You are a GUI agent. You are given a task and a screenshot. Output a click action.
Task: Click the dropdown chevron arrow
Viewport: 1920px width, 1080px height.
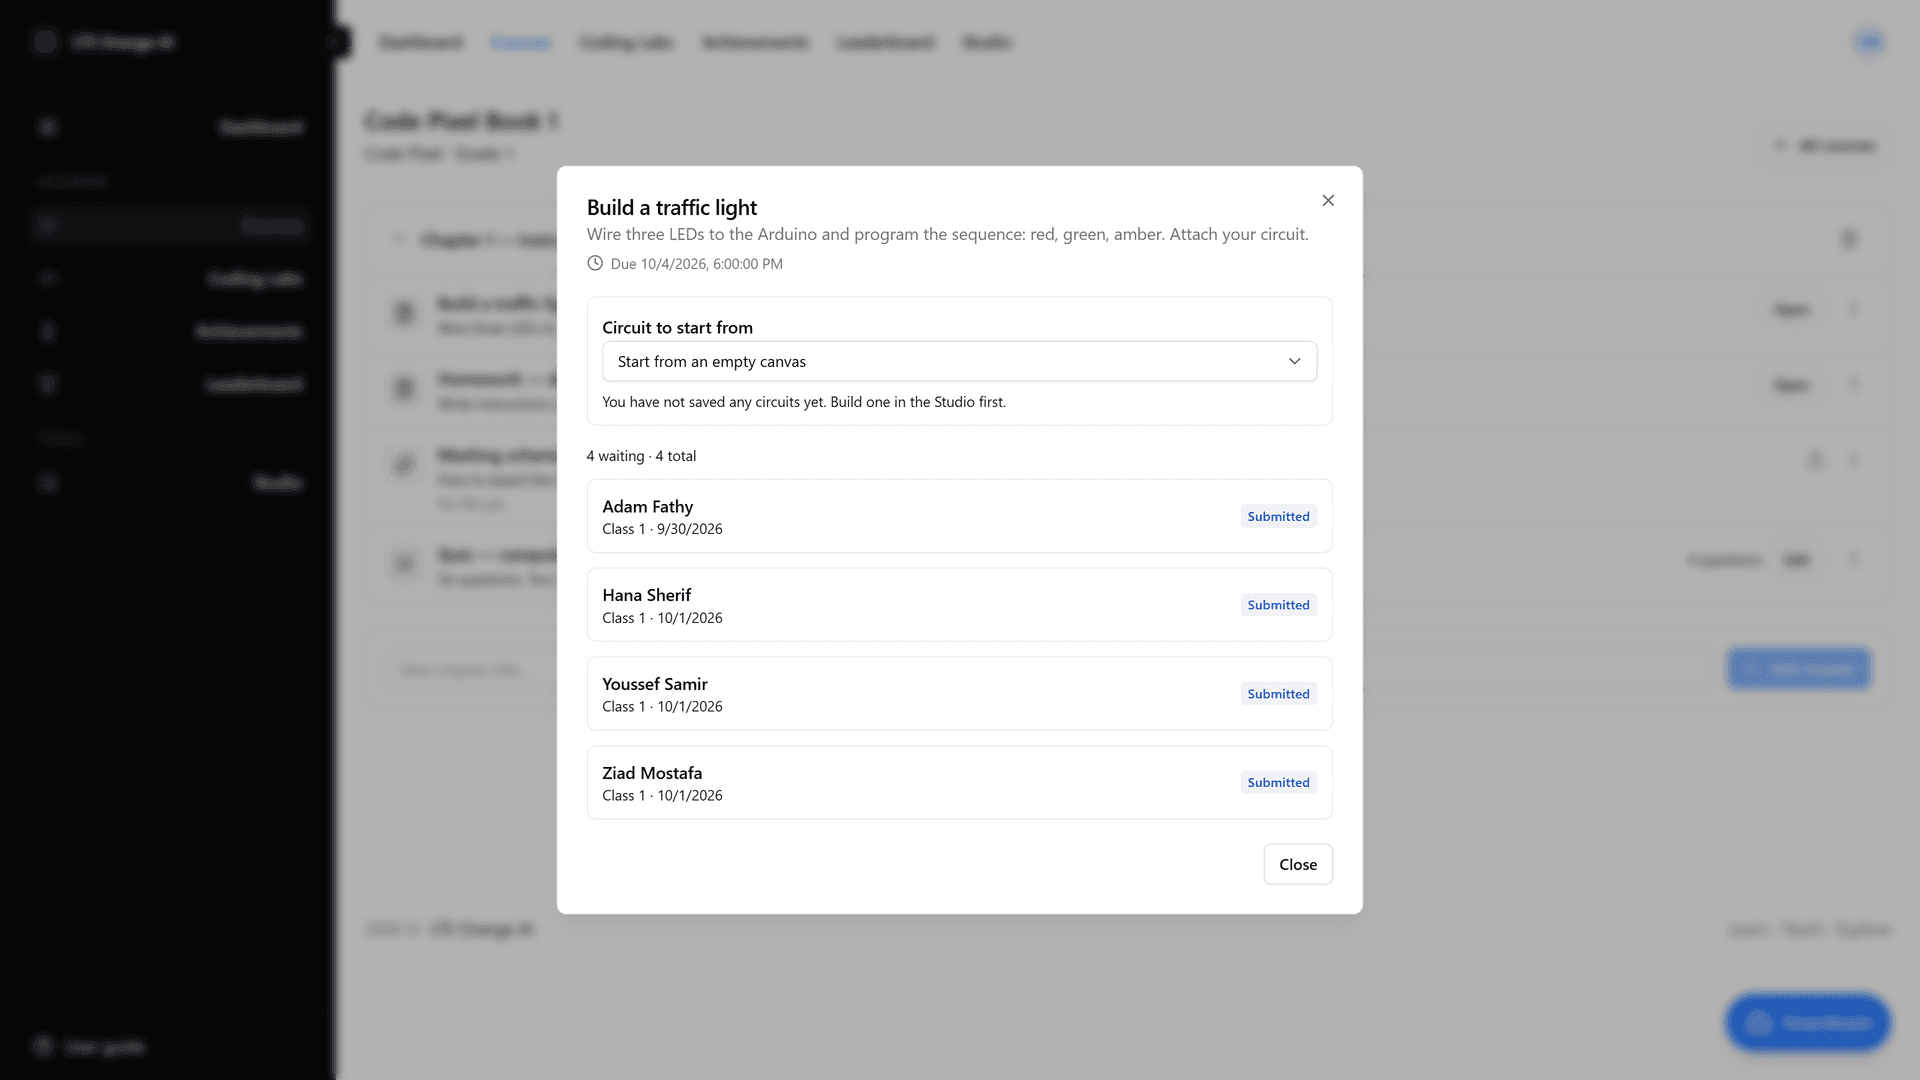tap(1294, 361)
